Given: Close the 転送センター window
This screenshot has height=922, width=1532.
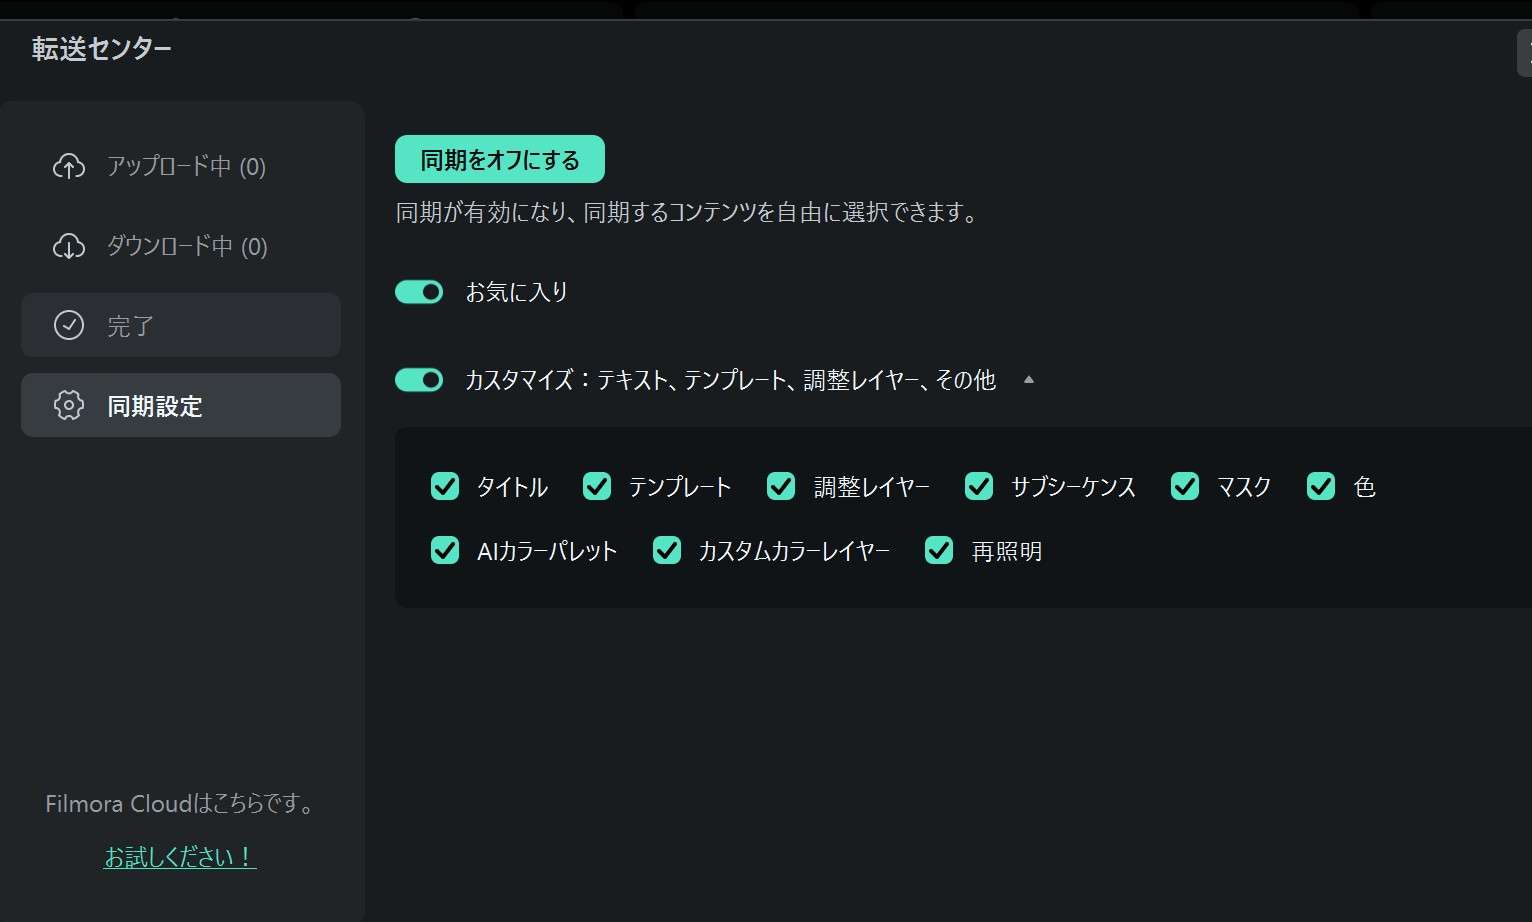Looking at the screenshot, I should (x=1525, y=53).
